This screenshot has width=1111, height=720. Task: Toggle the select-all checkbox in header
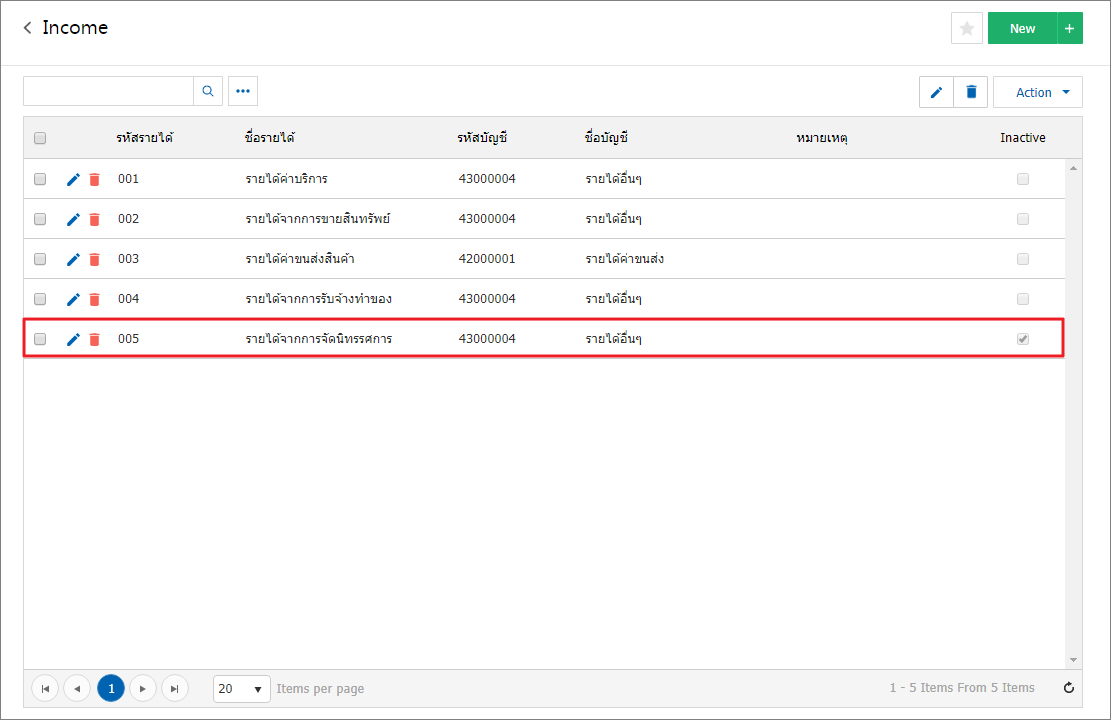point(40,138)
